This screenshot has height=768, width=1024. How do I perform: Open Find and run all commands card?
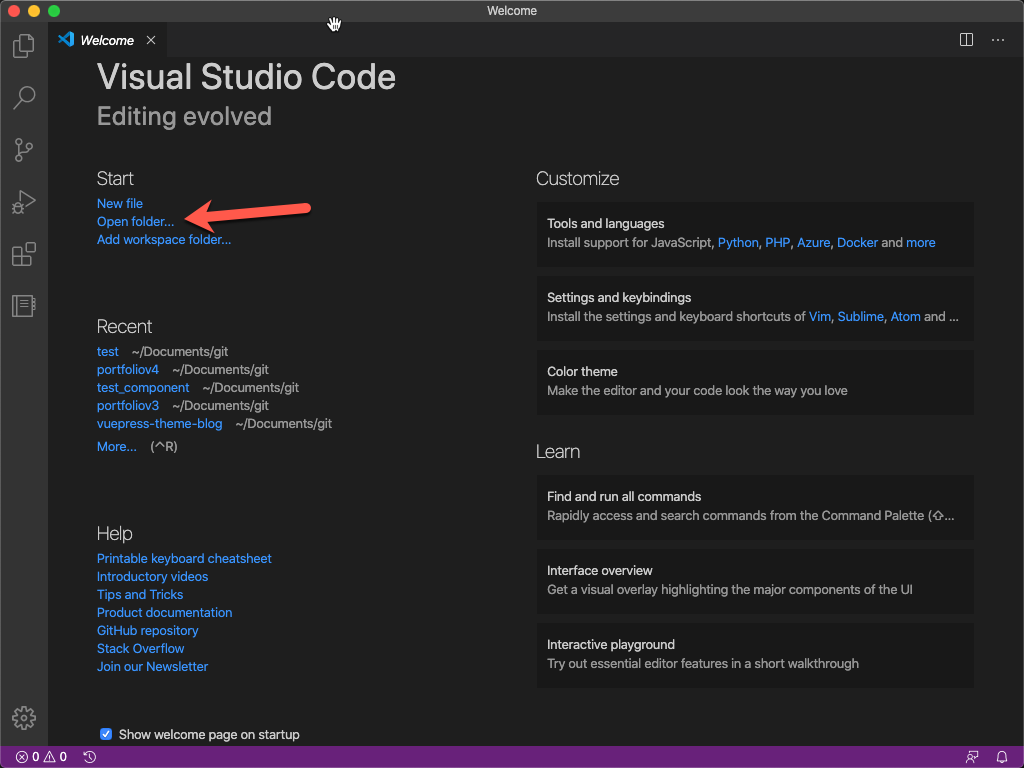[x=755, y=507]
